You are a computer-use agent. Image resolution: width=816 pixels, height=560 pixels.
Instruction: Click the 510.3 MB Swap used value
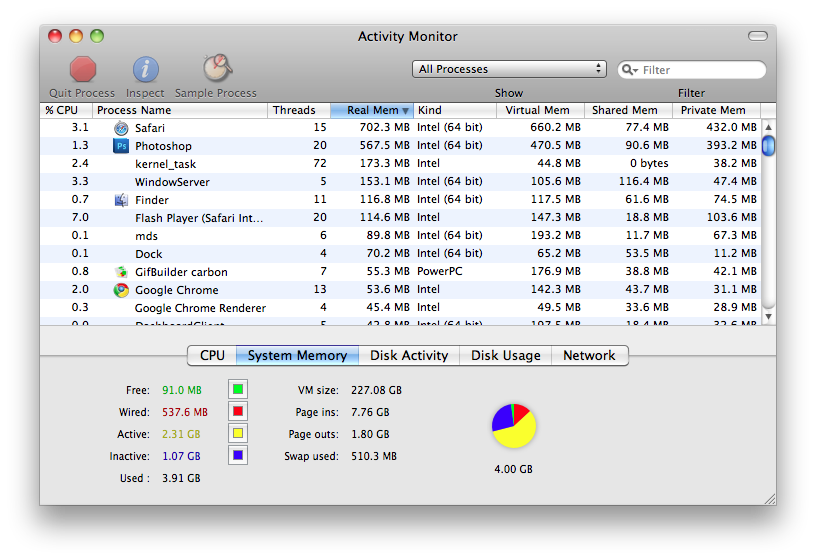374,456
